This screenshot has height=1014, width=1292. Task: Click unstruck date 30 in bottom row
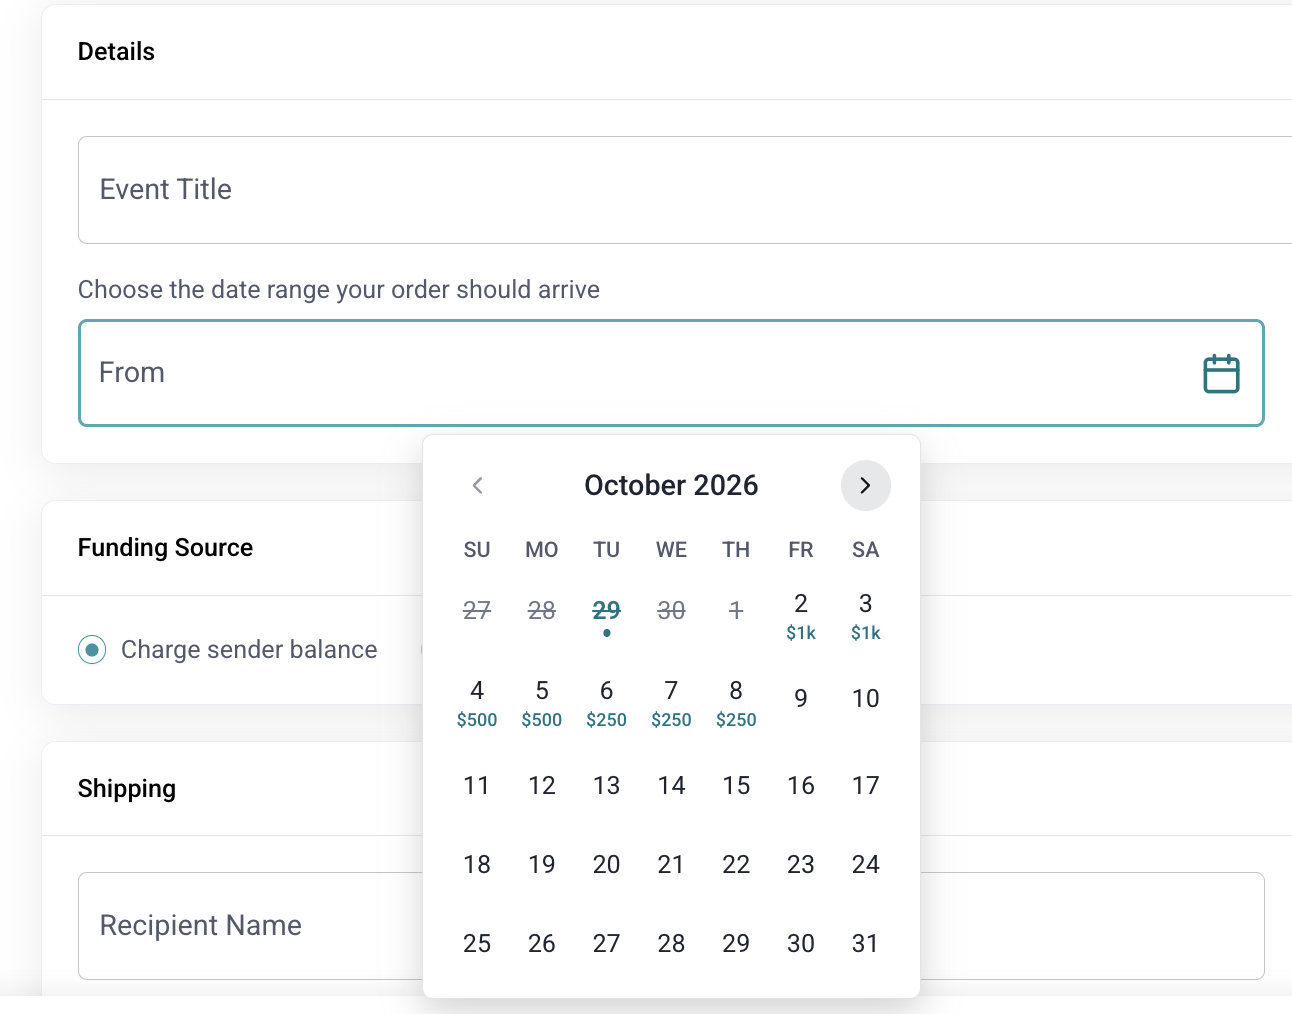[x=801, y=944]
